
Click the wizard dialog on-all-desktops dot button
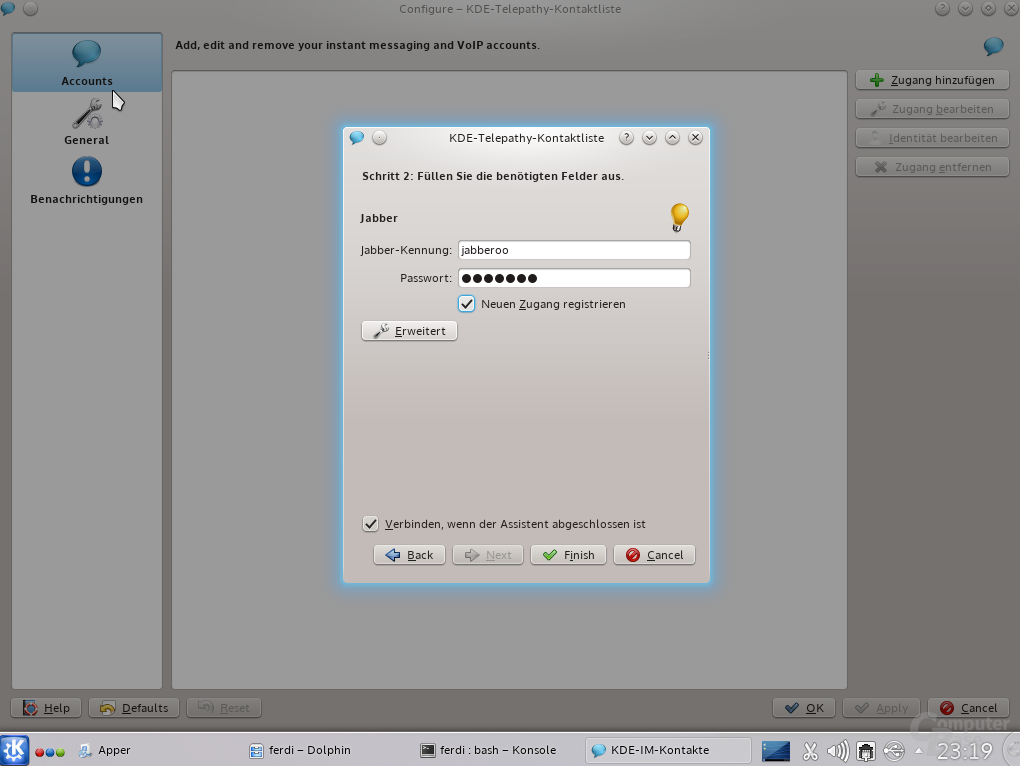pyautogui.click(x=379, y=138)
